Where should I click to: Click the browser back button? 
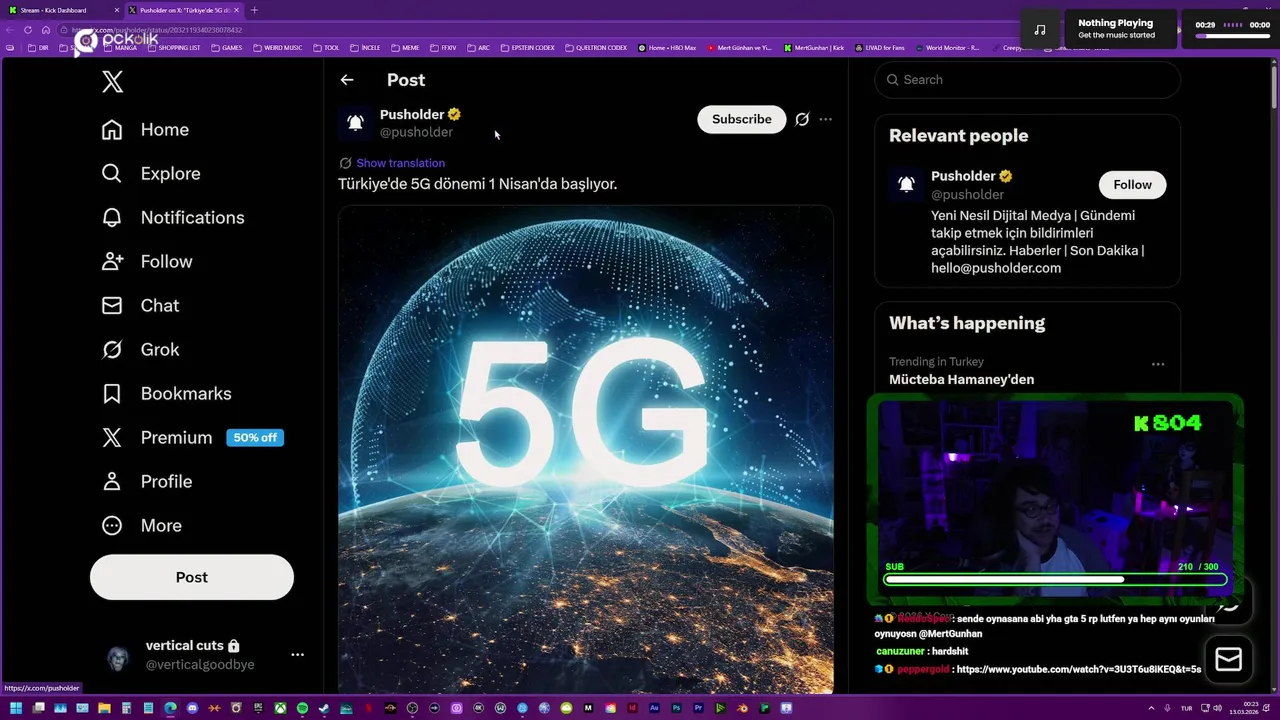pos(10,30)
